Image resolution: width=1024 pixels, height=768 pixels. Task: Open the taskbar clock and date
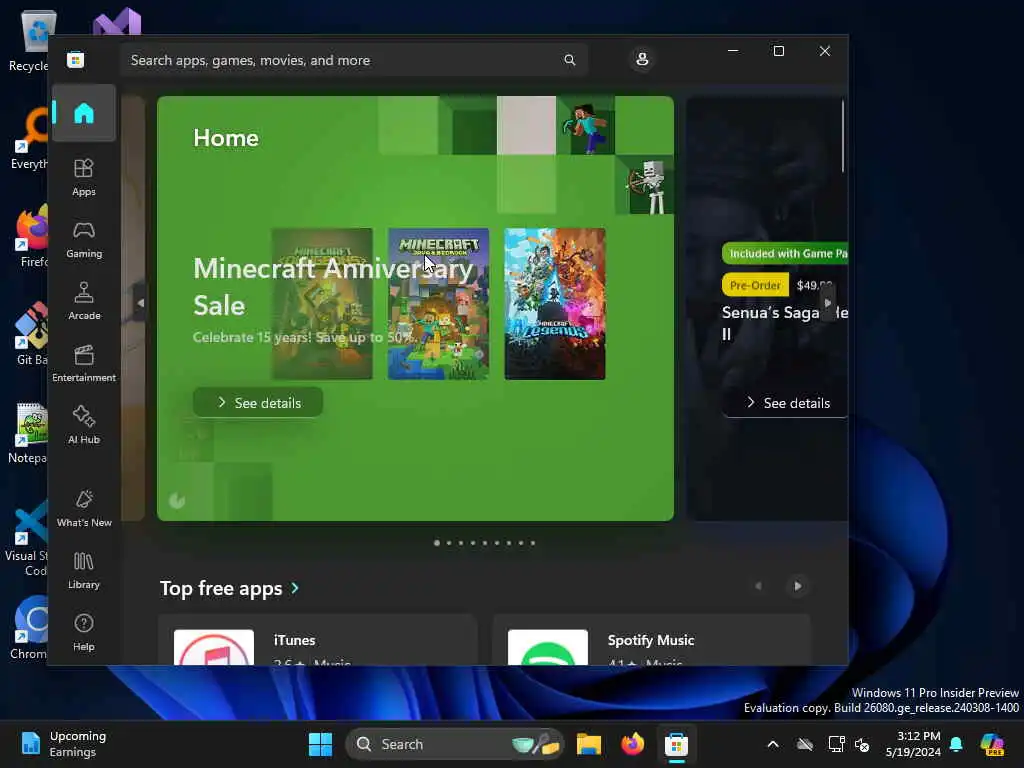click(913, 744)
